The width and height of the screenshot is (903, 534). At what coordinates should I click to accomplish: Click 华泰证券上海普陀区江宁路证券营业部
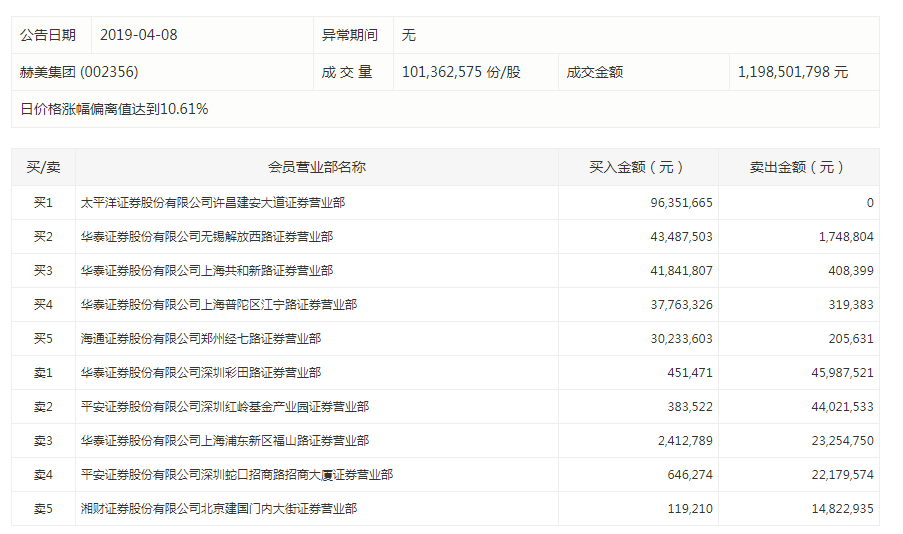[218, 304]
